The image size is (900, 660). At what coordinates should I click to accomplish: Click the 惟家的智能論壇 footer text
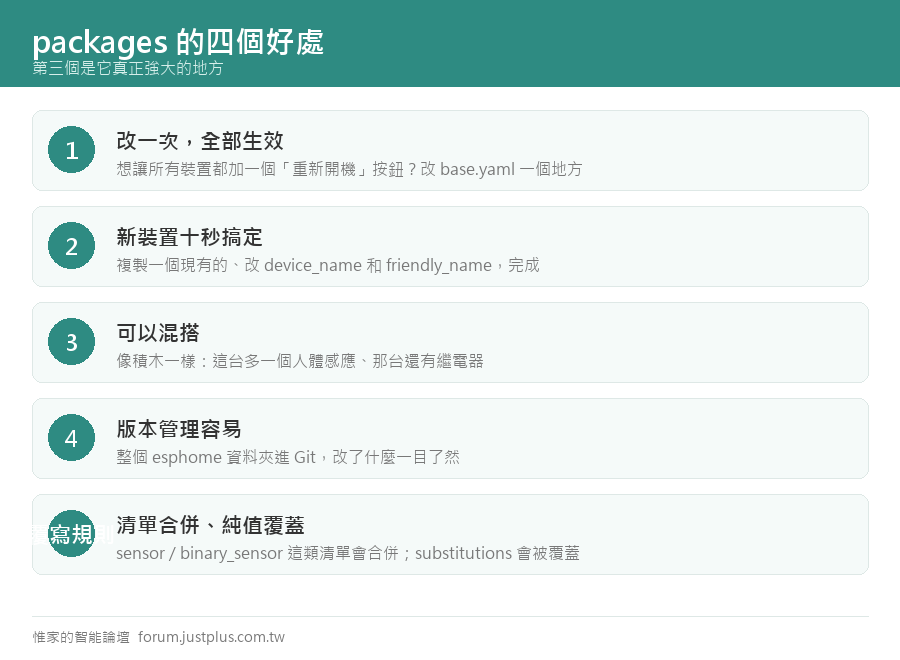click(81, 637)
